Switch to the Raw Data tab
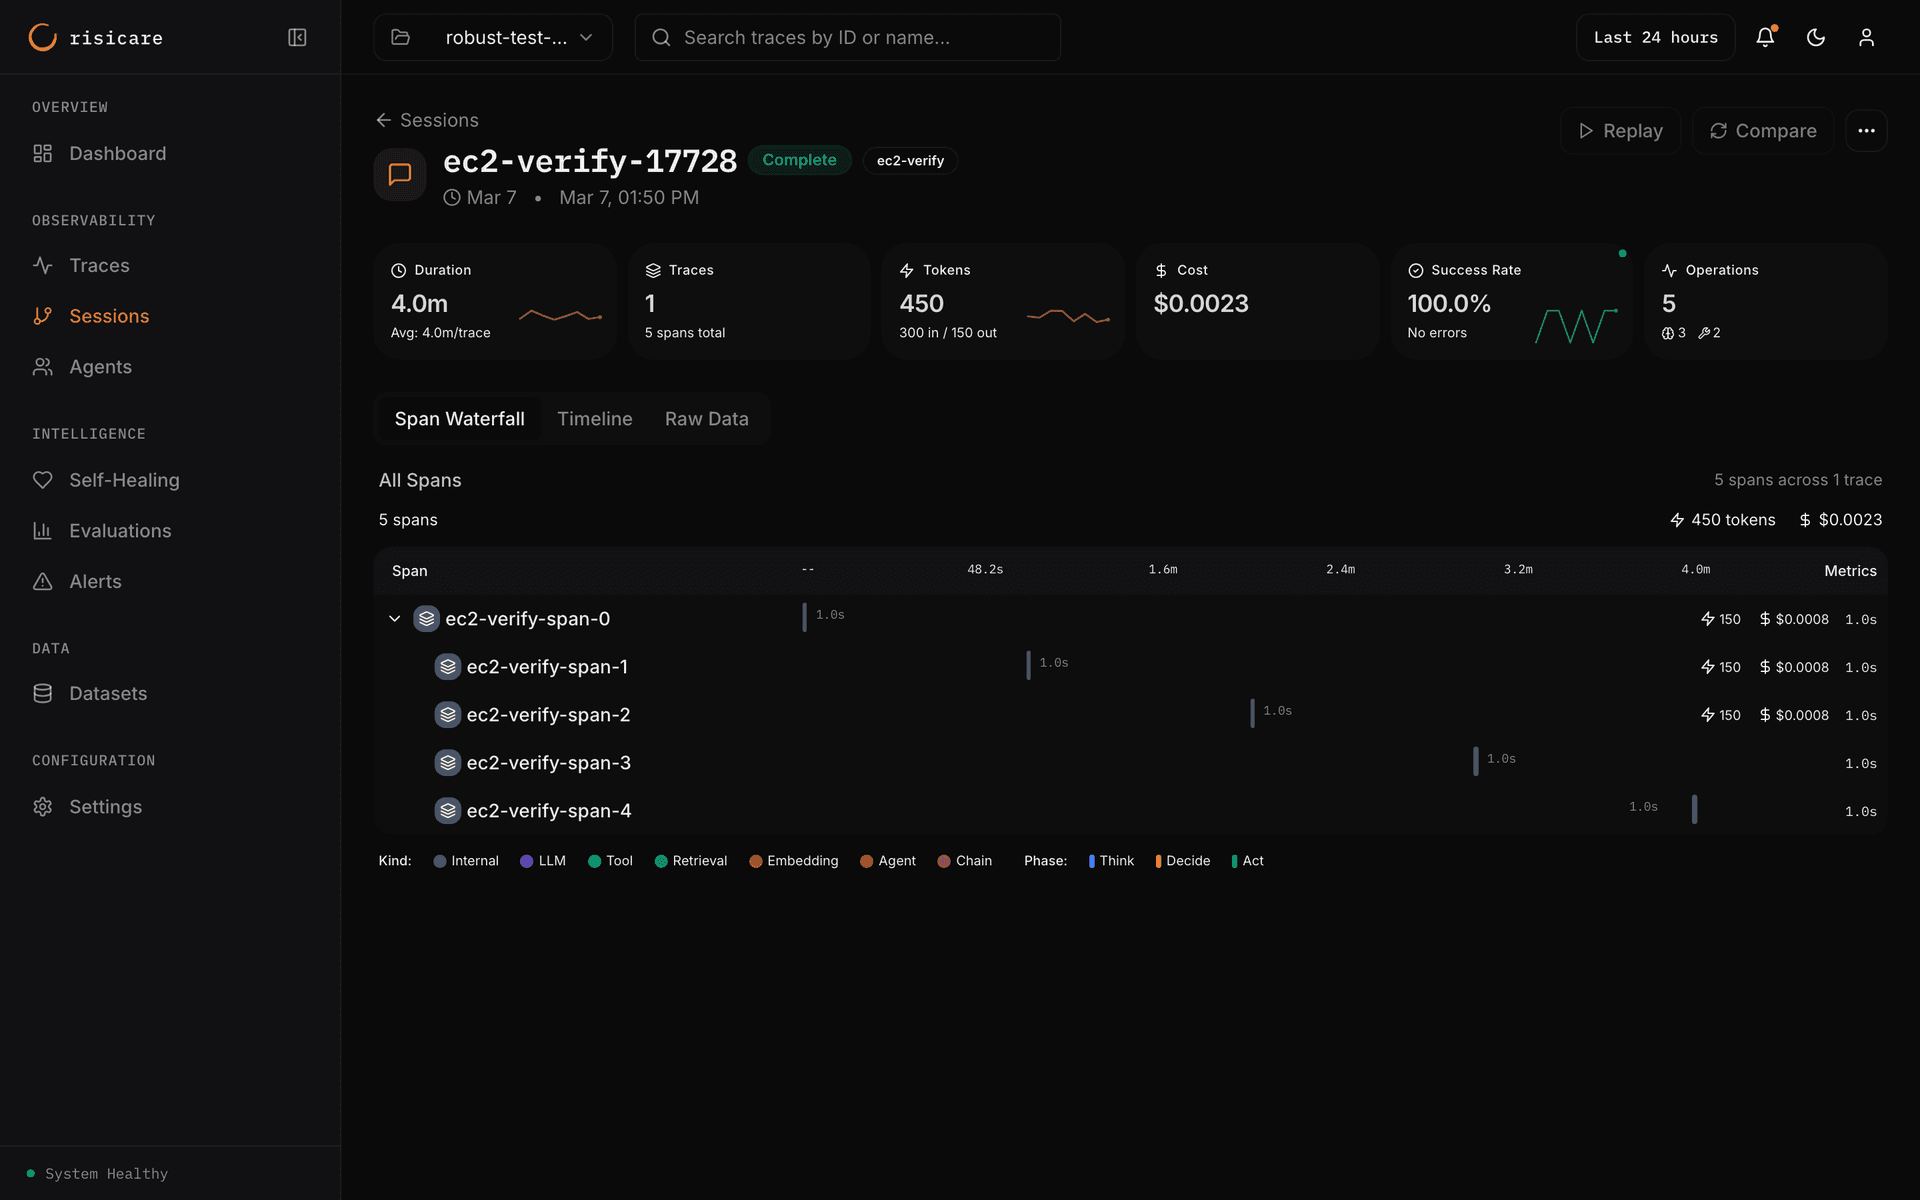This screenshot has height=1200, width=1920. [x=707, y=419]
